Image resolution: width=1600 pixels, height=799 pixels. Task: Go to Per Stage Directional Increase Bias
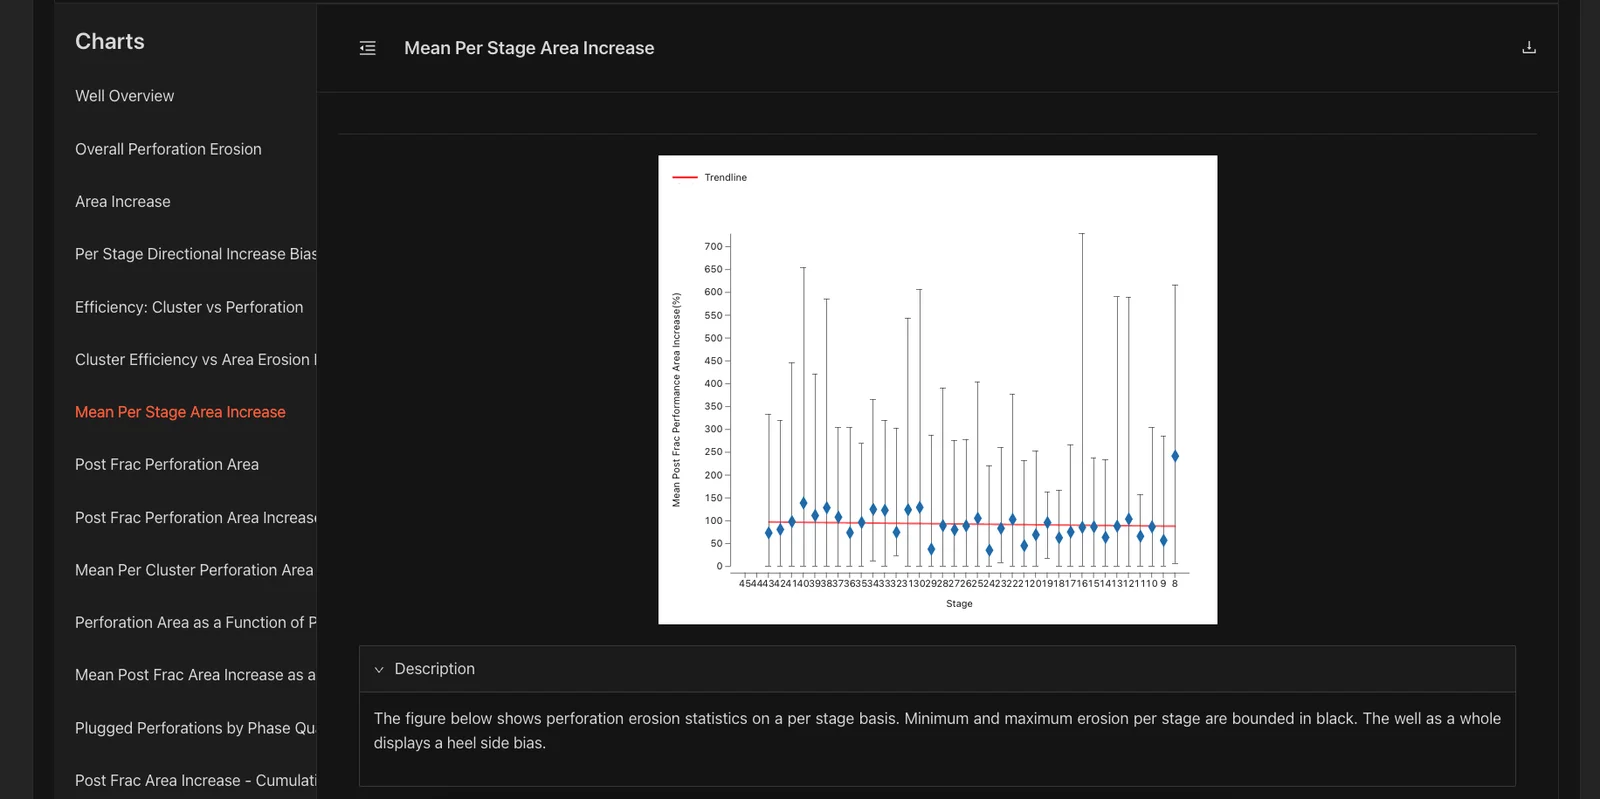[196, 254]
